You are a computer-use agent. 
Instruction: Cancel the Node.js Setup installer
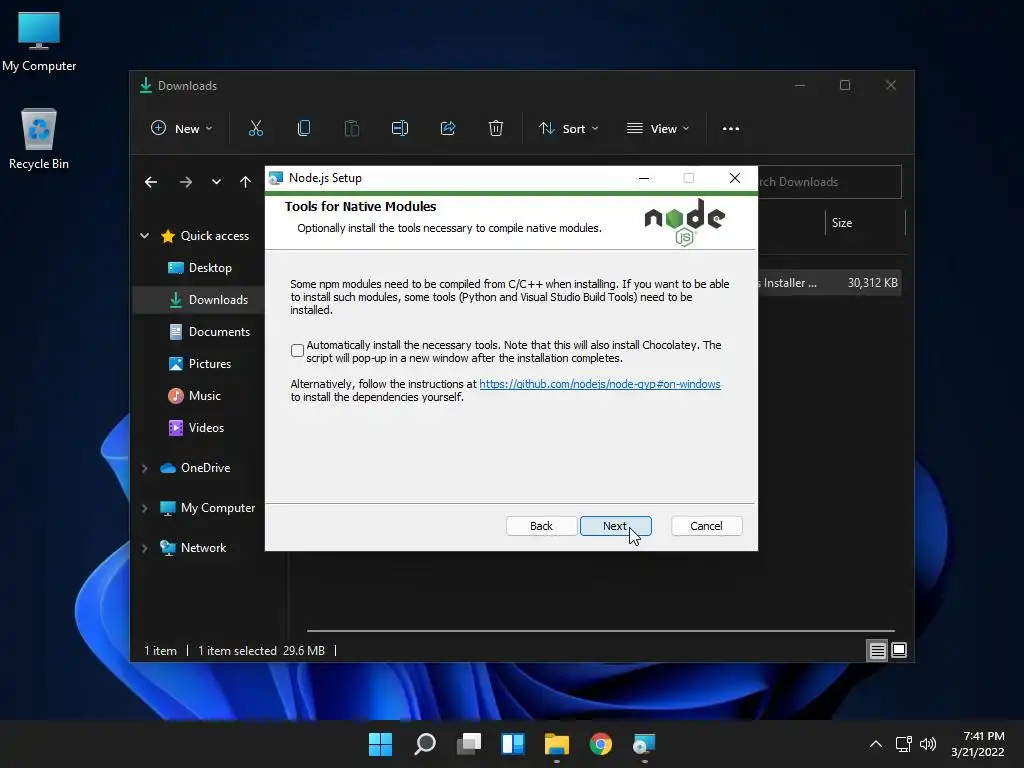click(706, 526)
